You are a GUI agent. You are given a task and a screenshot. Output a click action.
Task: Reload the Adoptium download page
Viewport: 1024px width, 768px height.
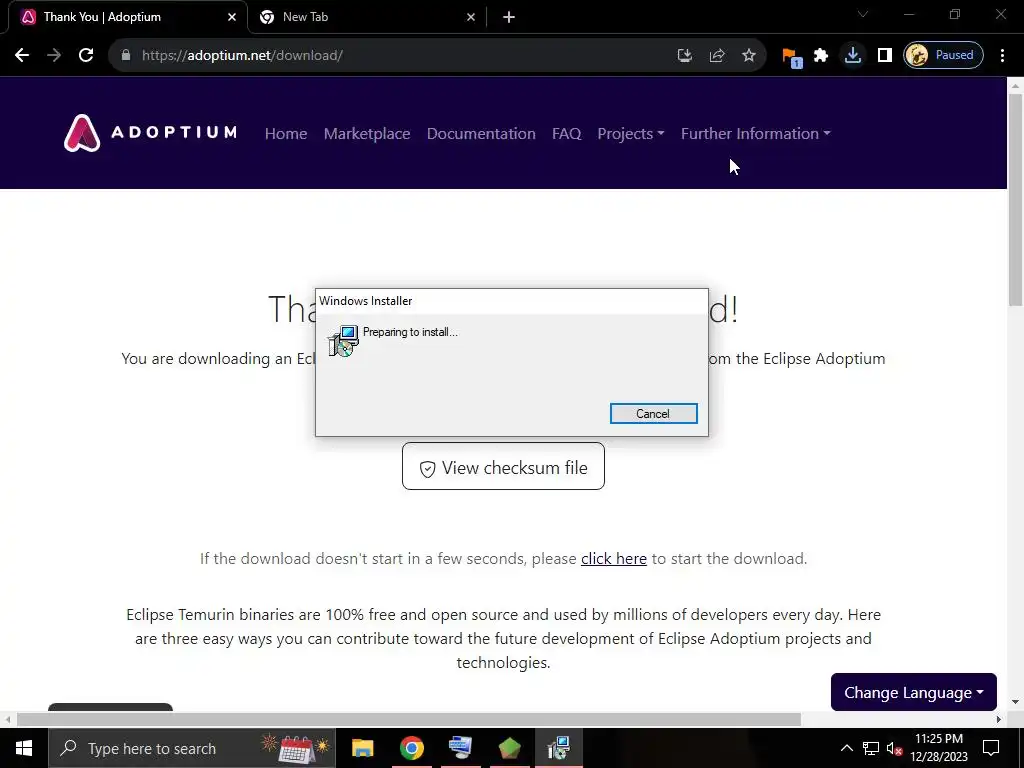pos(86,55)
